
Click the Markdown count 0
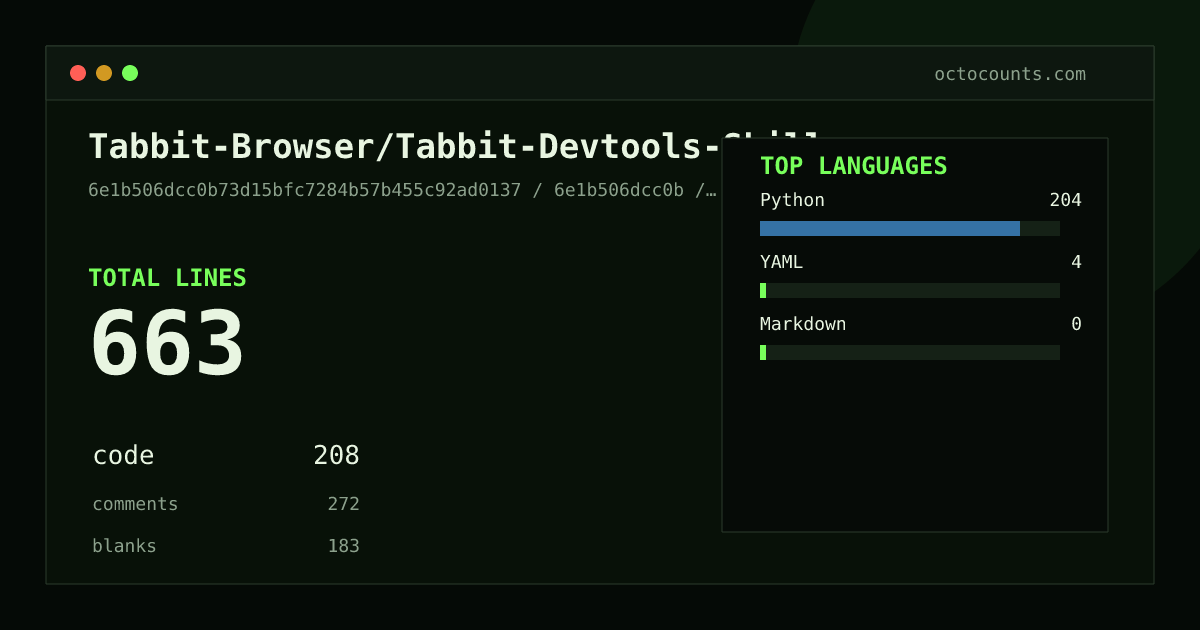coord(1076,324)
